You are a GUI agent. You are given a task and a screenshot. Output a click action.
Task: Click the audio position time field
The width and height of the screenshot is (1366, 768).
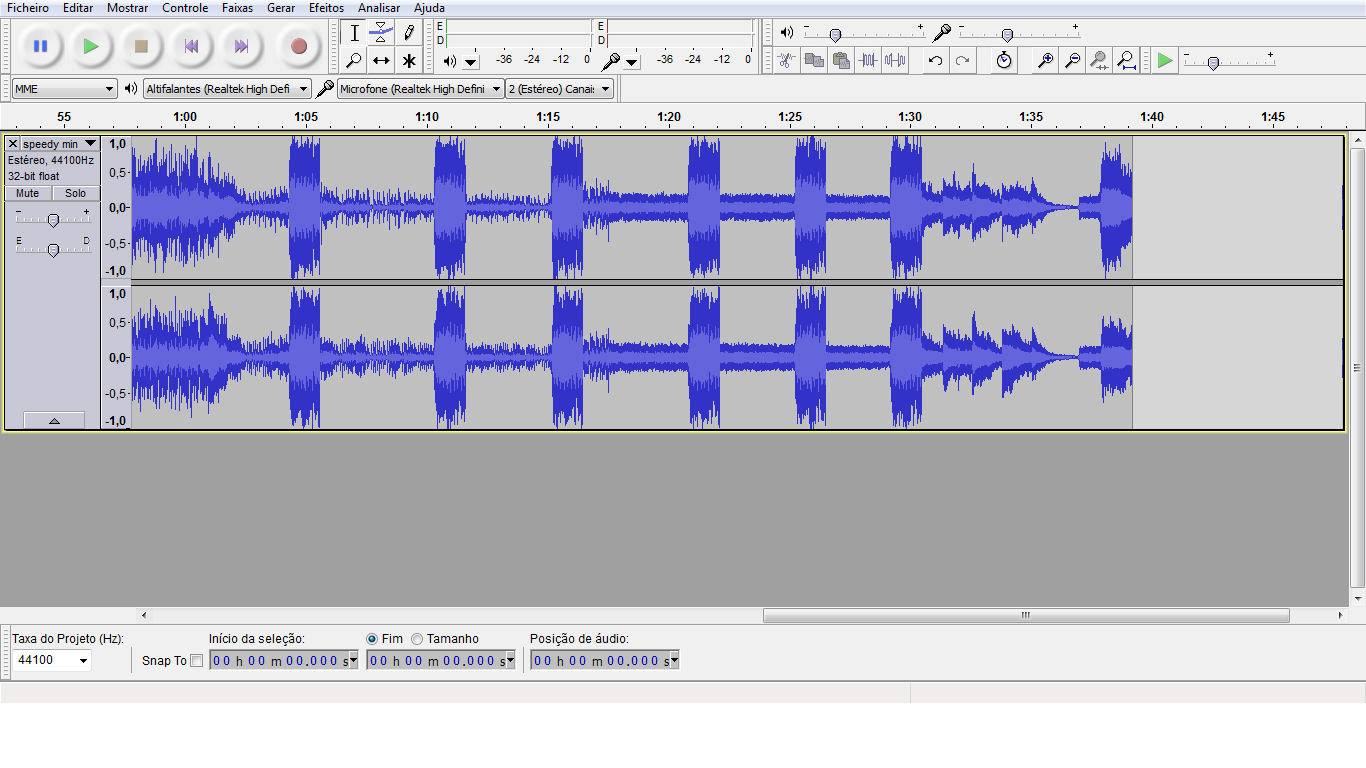(x=604, y=660)
